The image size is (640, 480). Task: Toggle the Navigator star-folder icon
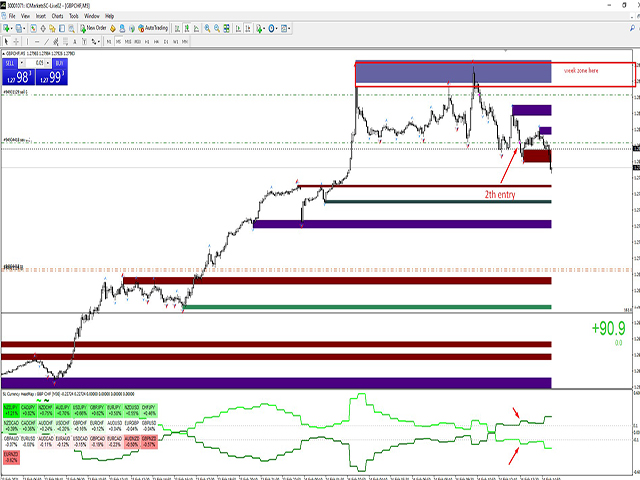52,29
